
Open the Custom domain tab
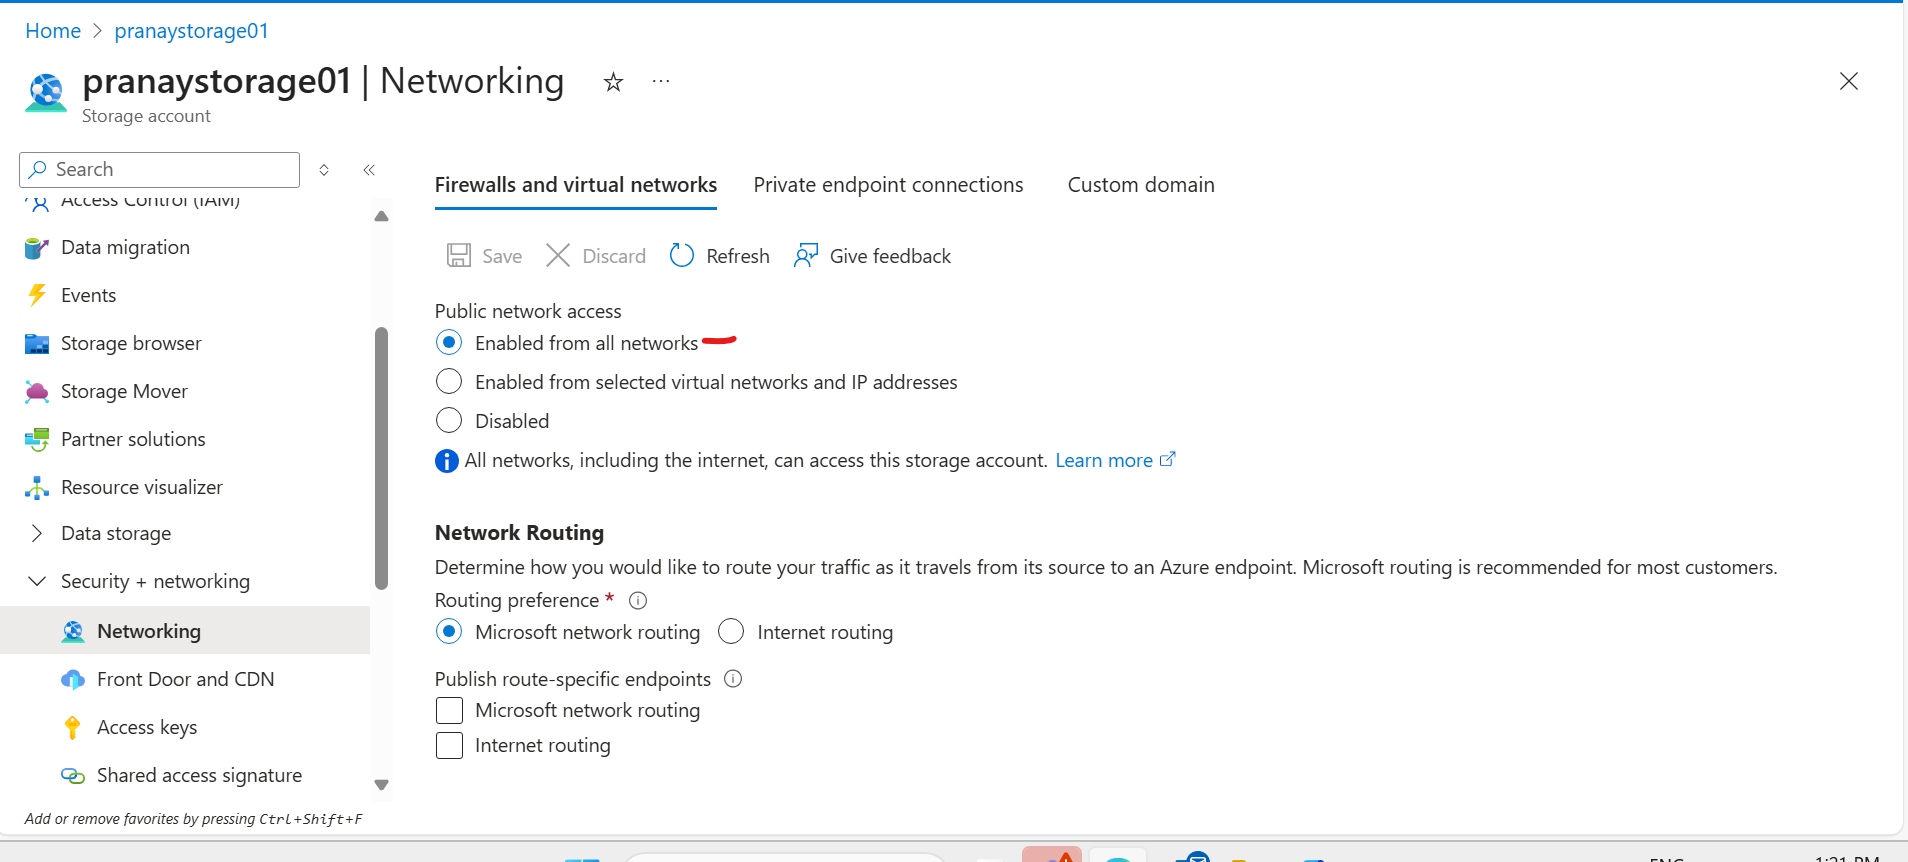point(1141,185)
